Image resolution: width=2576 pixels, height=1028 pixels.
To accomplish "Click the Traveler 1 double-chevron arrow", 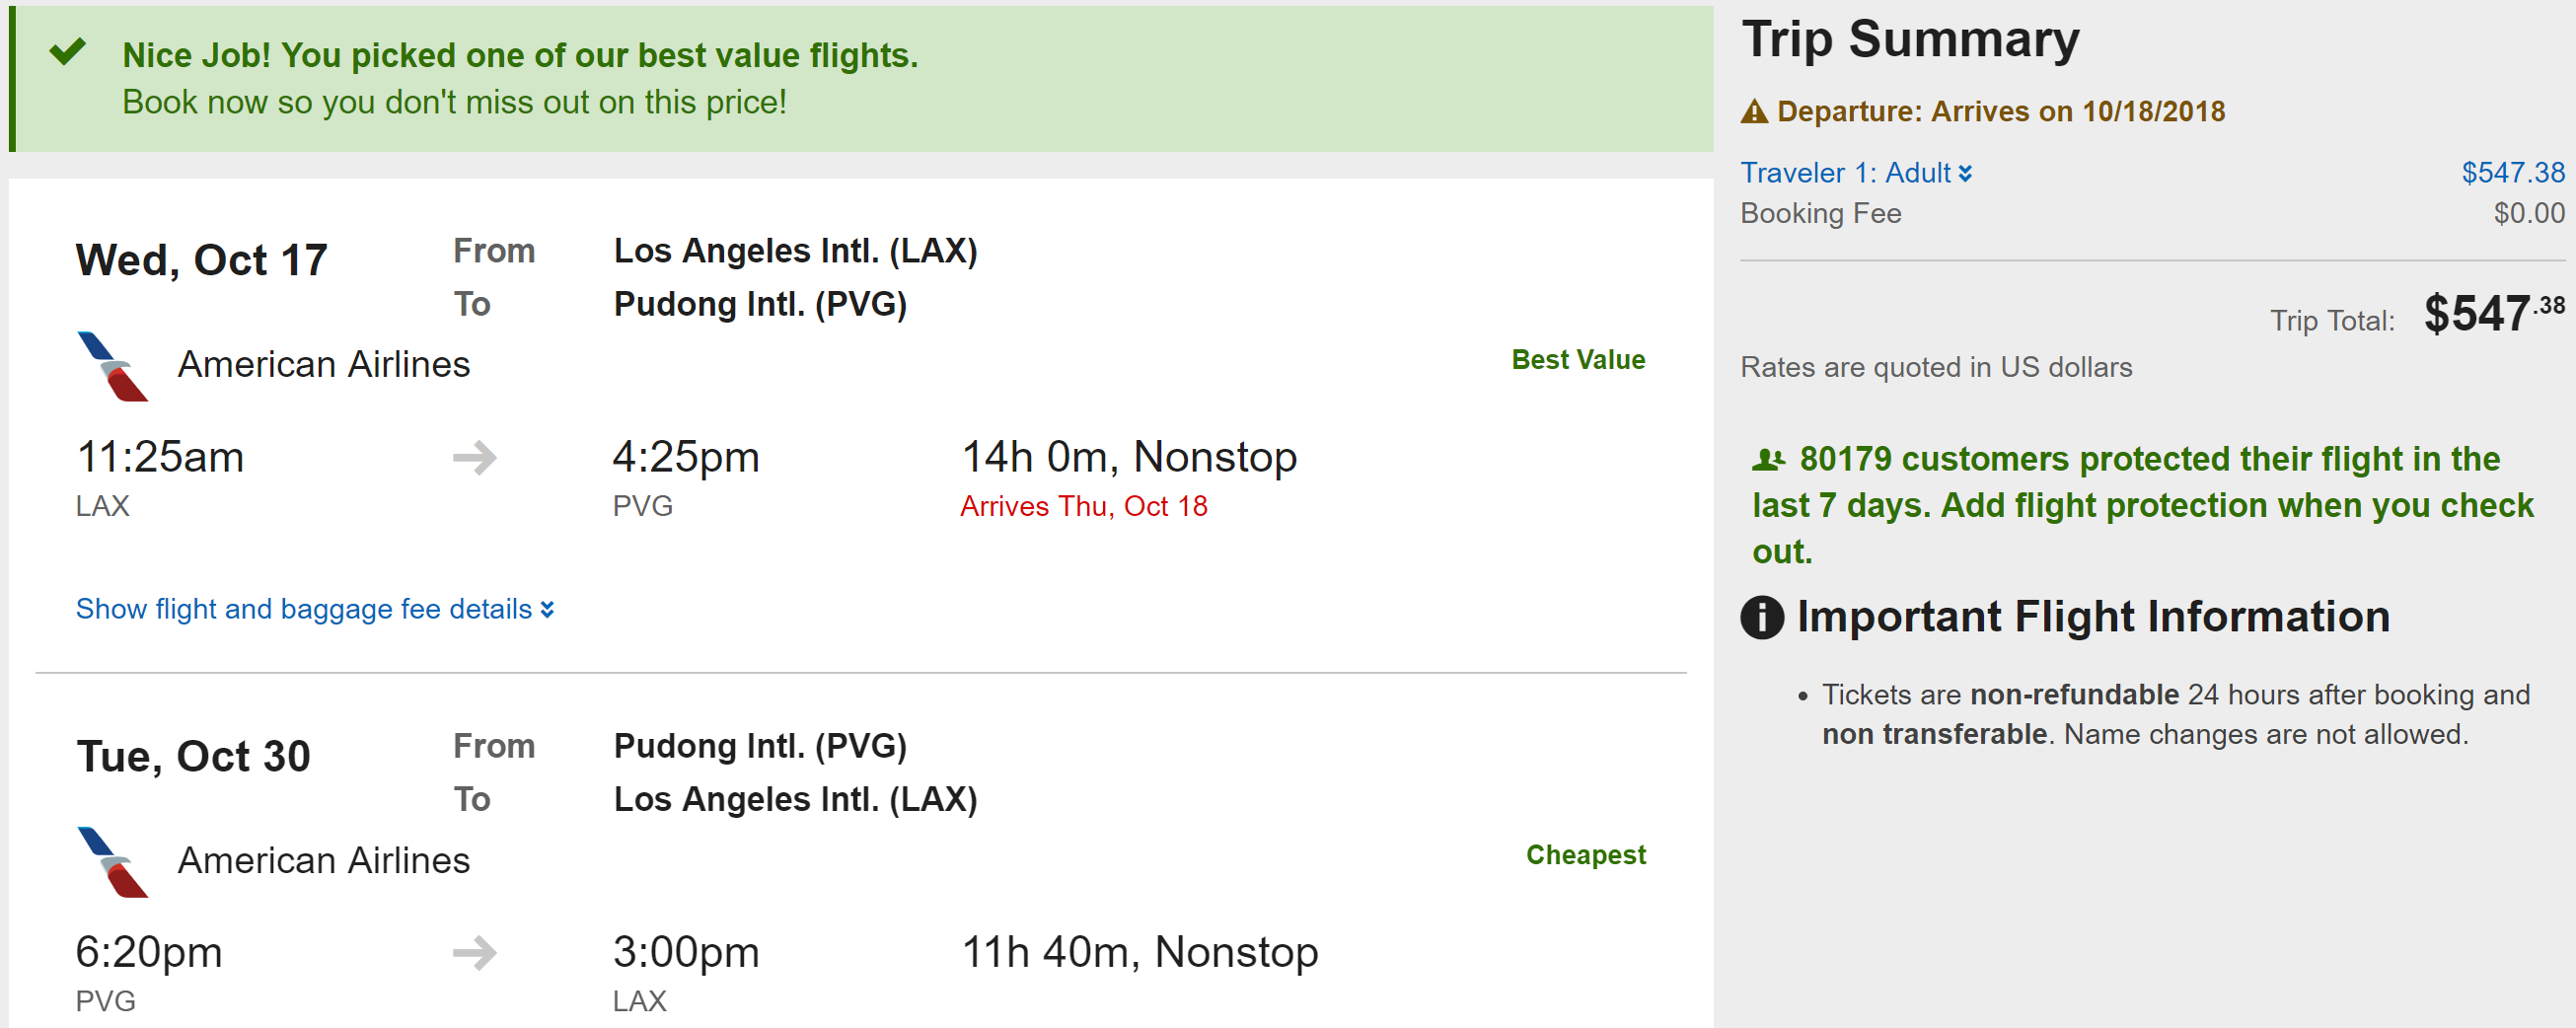I will tap(1965, 174).
